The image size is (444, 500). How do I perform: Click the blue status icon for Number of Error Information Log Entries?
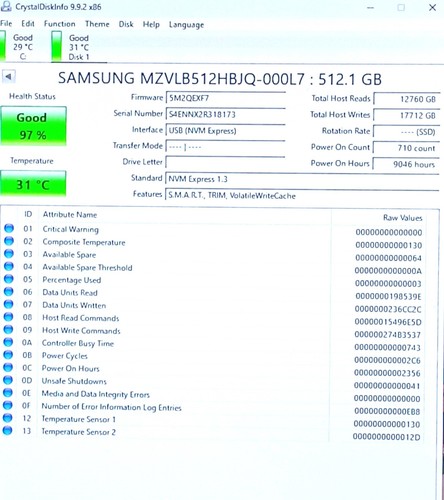[8, 406]
